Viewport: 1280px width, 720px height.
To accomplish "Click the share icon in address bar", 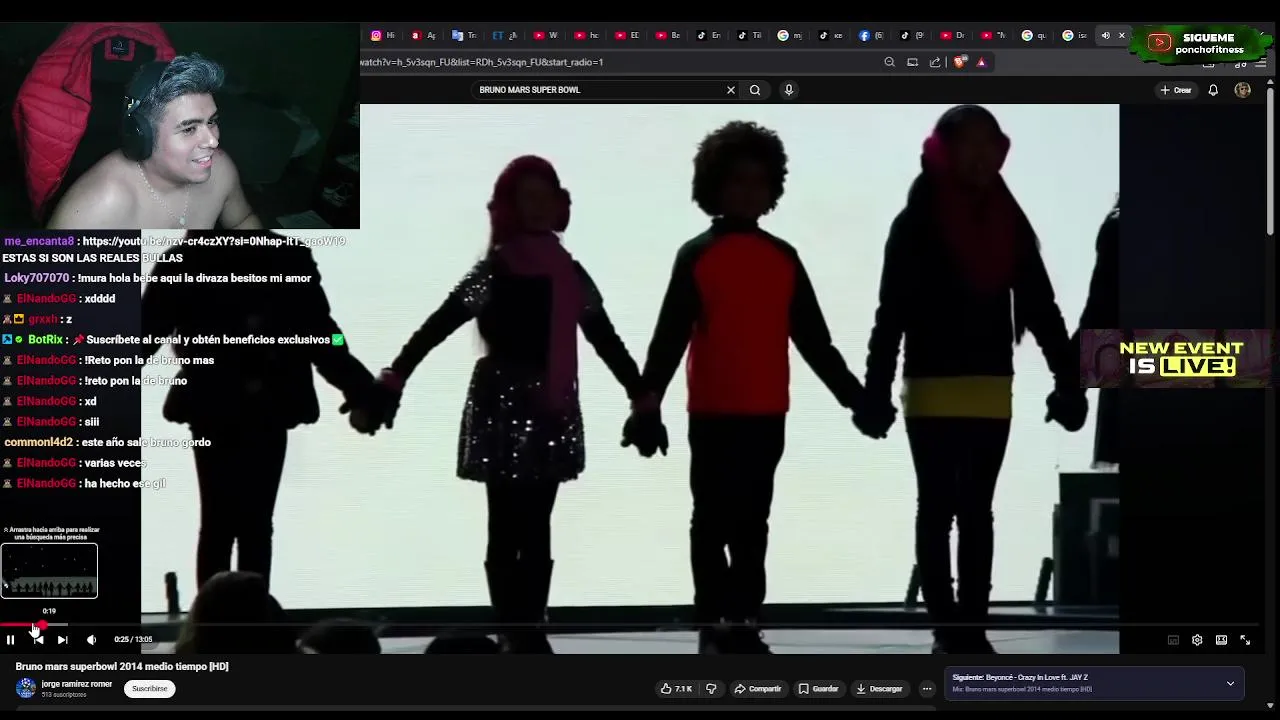I will (x=935, y=62).
